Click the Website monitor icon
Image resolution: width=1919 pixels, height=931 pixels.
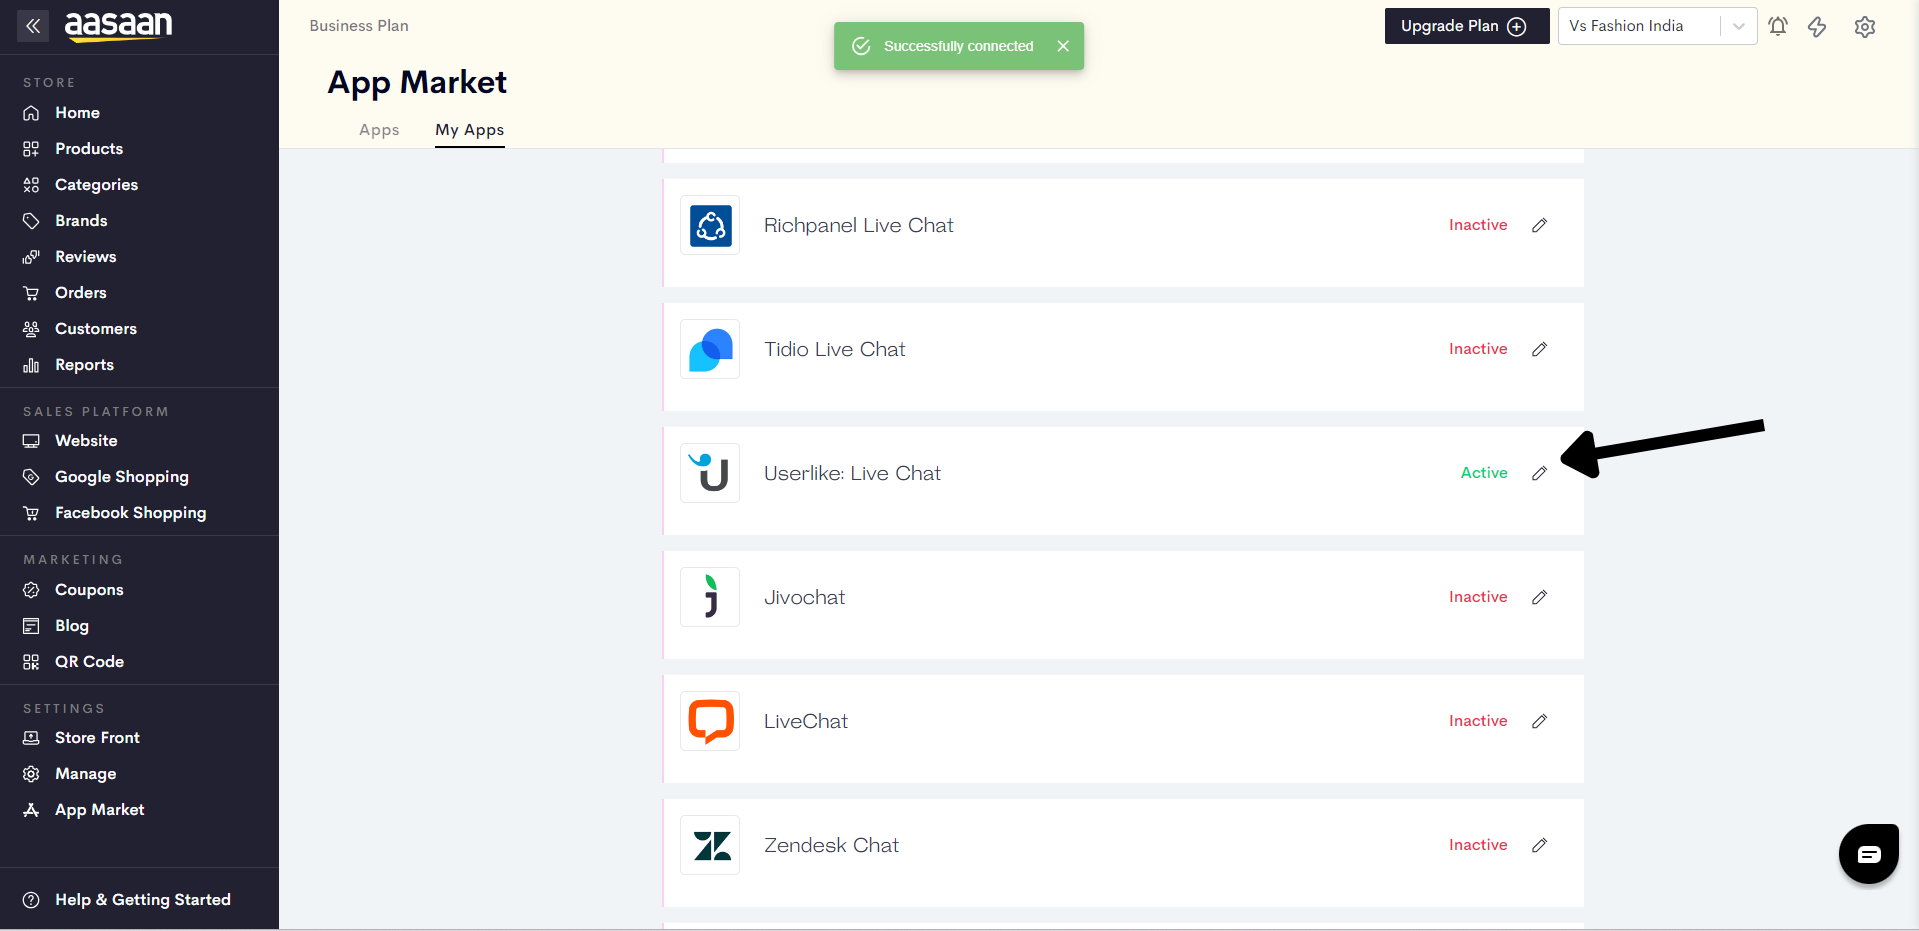[x=31, y=441]
